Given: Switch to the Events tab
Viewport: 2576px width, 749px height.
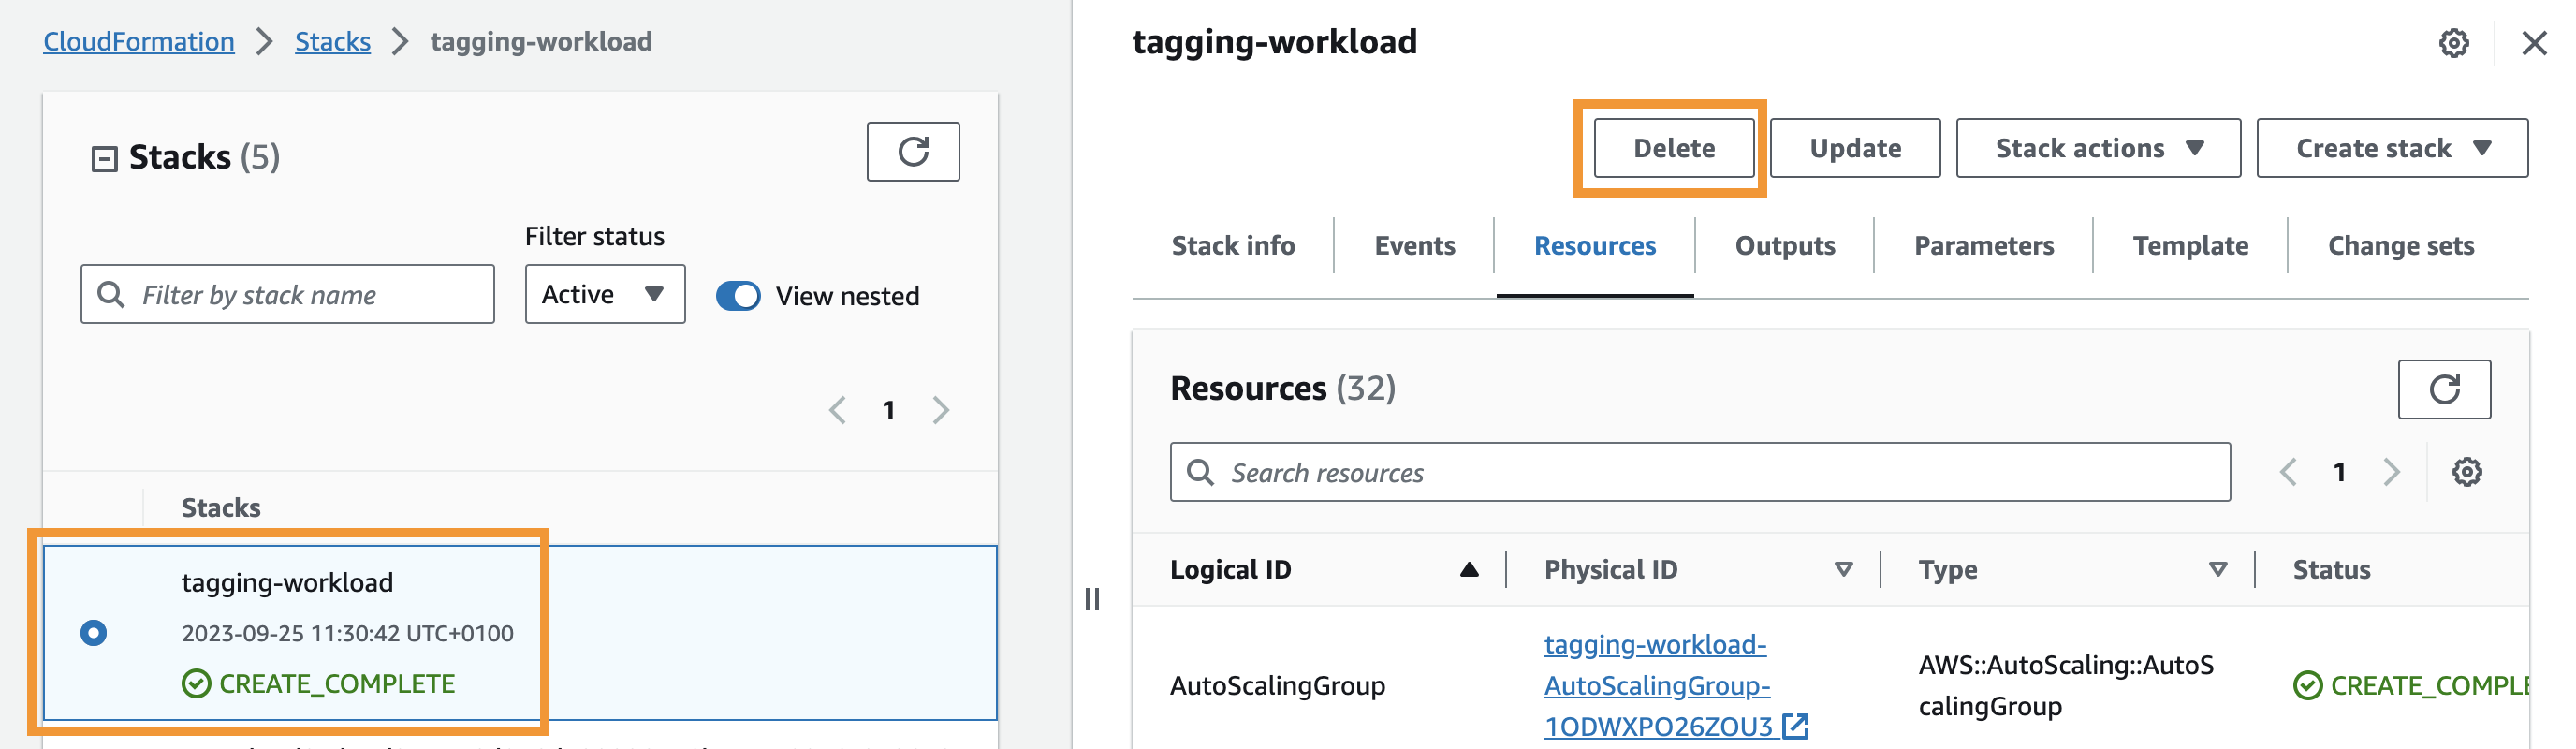Looking at the screenshot, I should coord(1414,246).
